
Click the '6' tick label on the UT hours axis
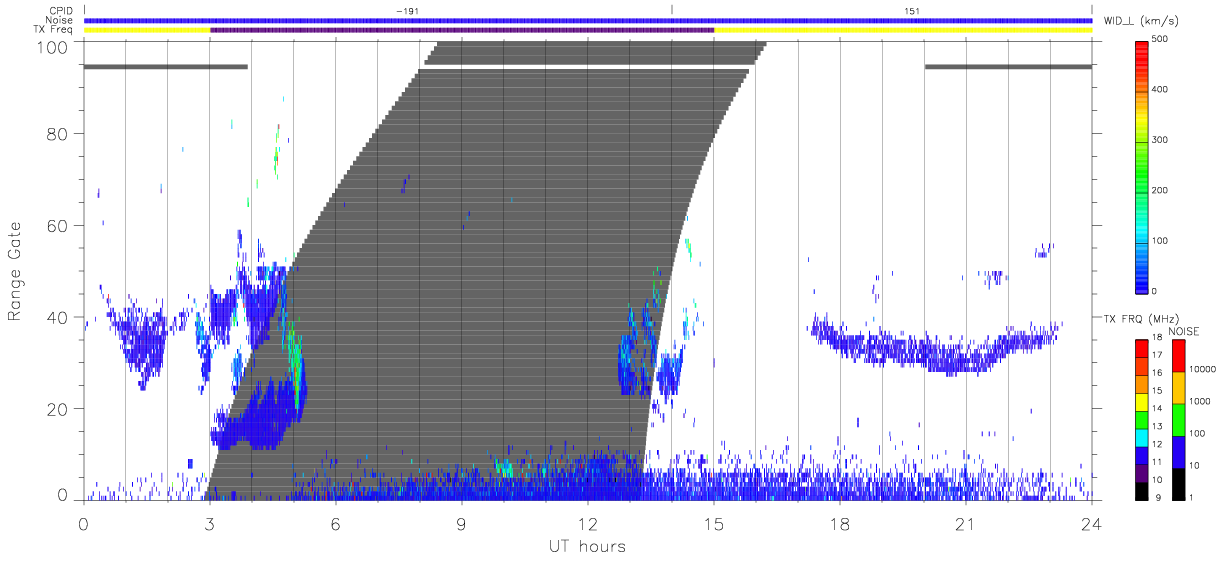point(336,523)
